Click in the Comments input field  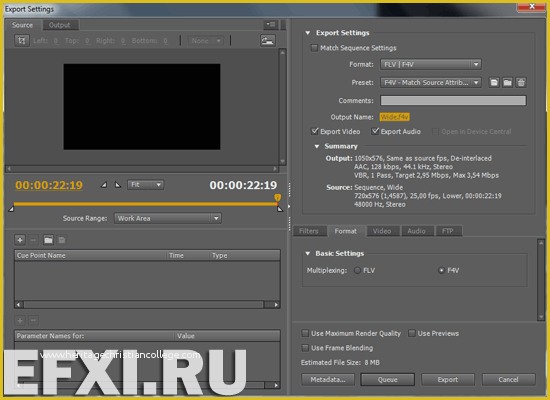[453, 101]
